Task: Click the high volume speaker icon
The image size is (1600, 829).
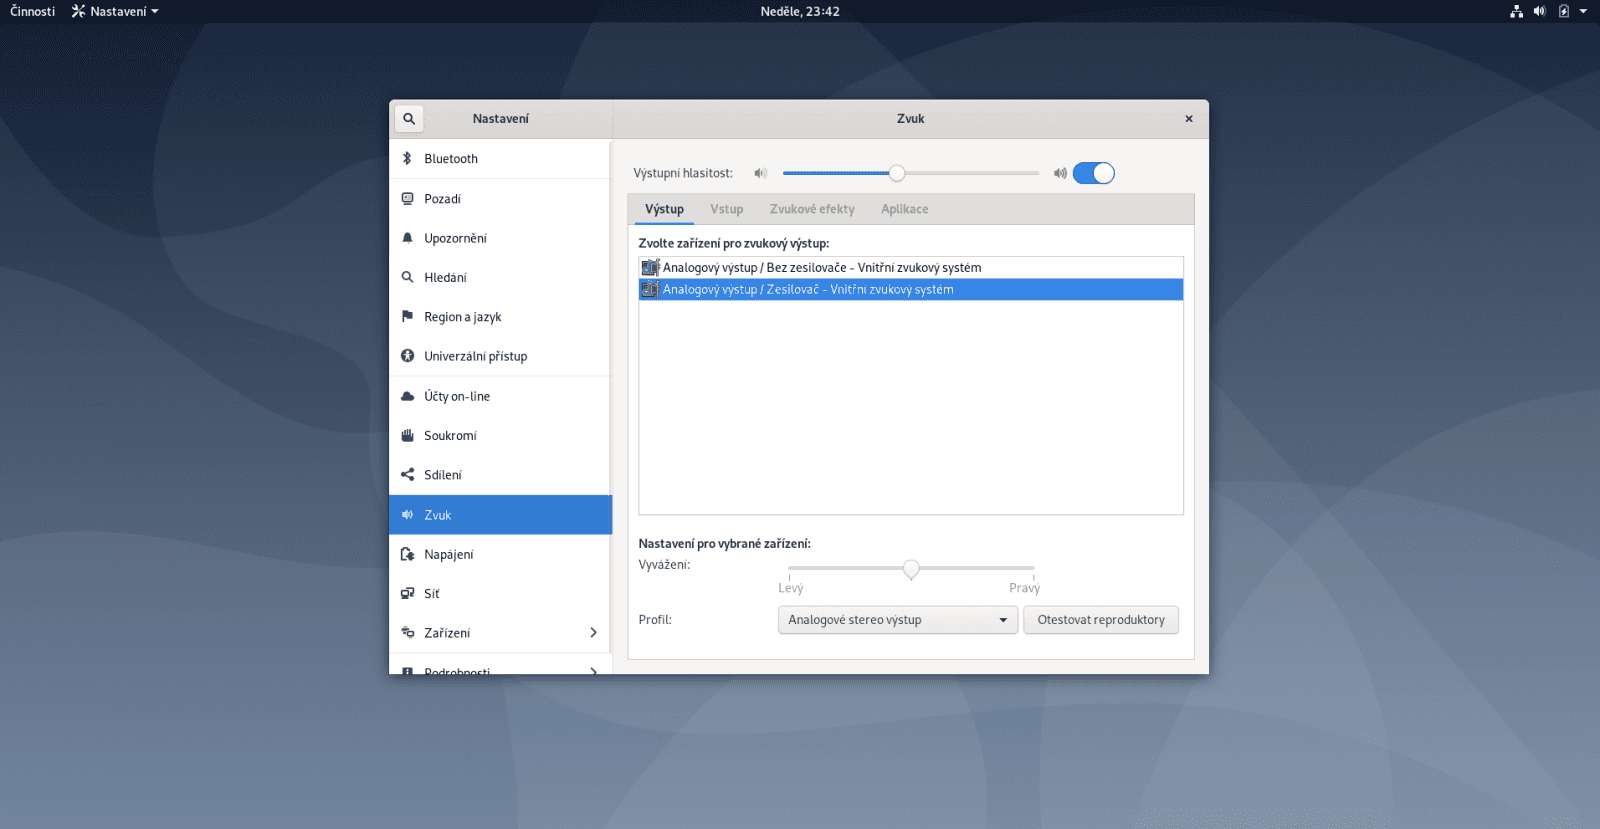Action: click(x=1060, y=173)
